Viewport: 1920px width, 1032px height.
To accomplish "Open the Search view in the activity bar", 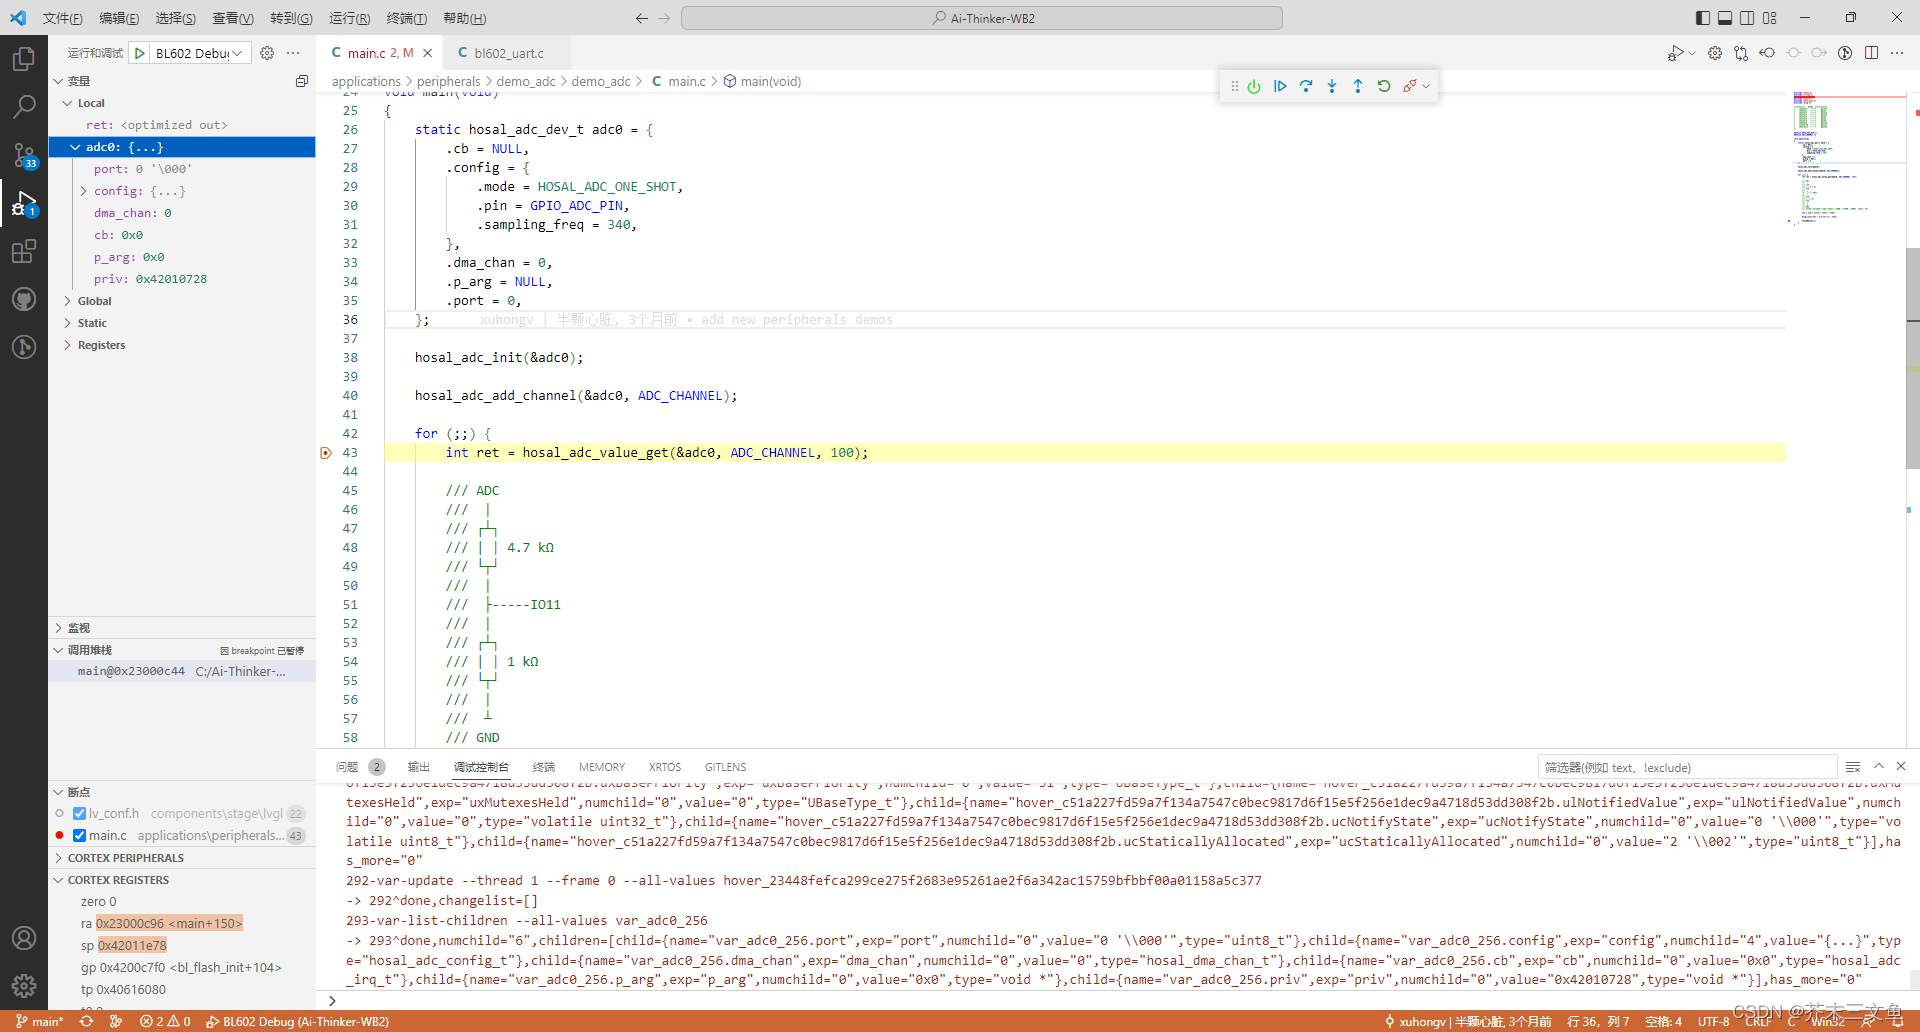I will pyautogui.click(x=24, y=107).
